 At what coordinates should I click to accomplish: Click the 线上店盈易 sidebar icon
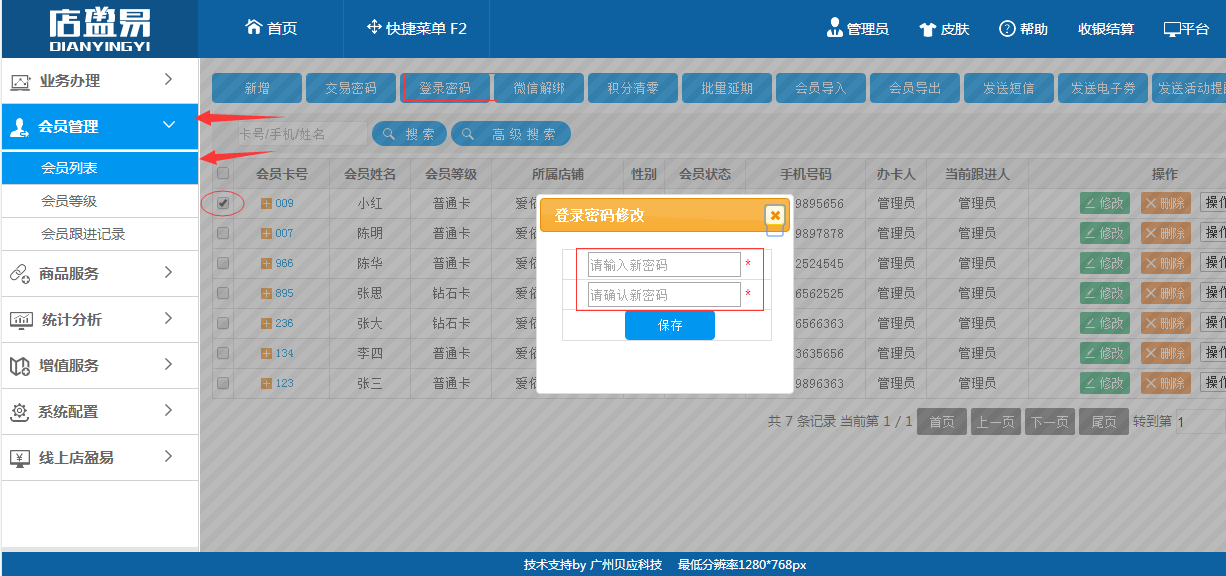(x=19, y=458)
